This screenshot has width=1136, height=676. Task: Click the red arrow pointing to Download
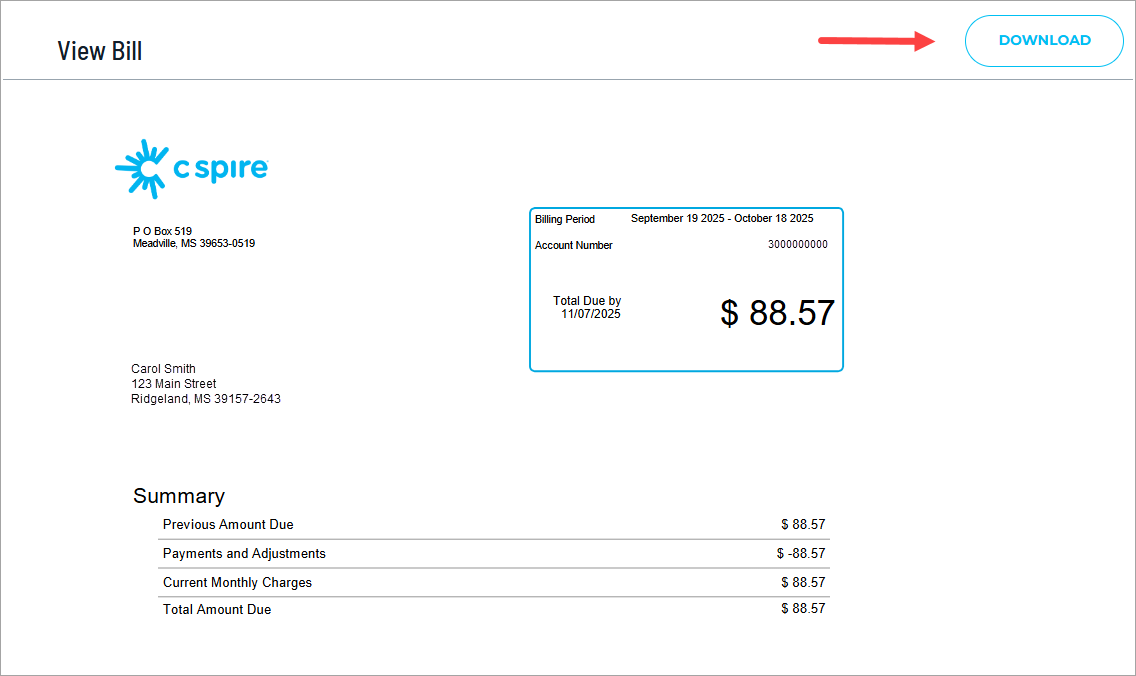(x=876, y=41)
